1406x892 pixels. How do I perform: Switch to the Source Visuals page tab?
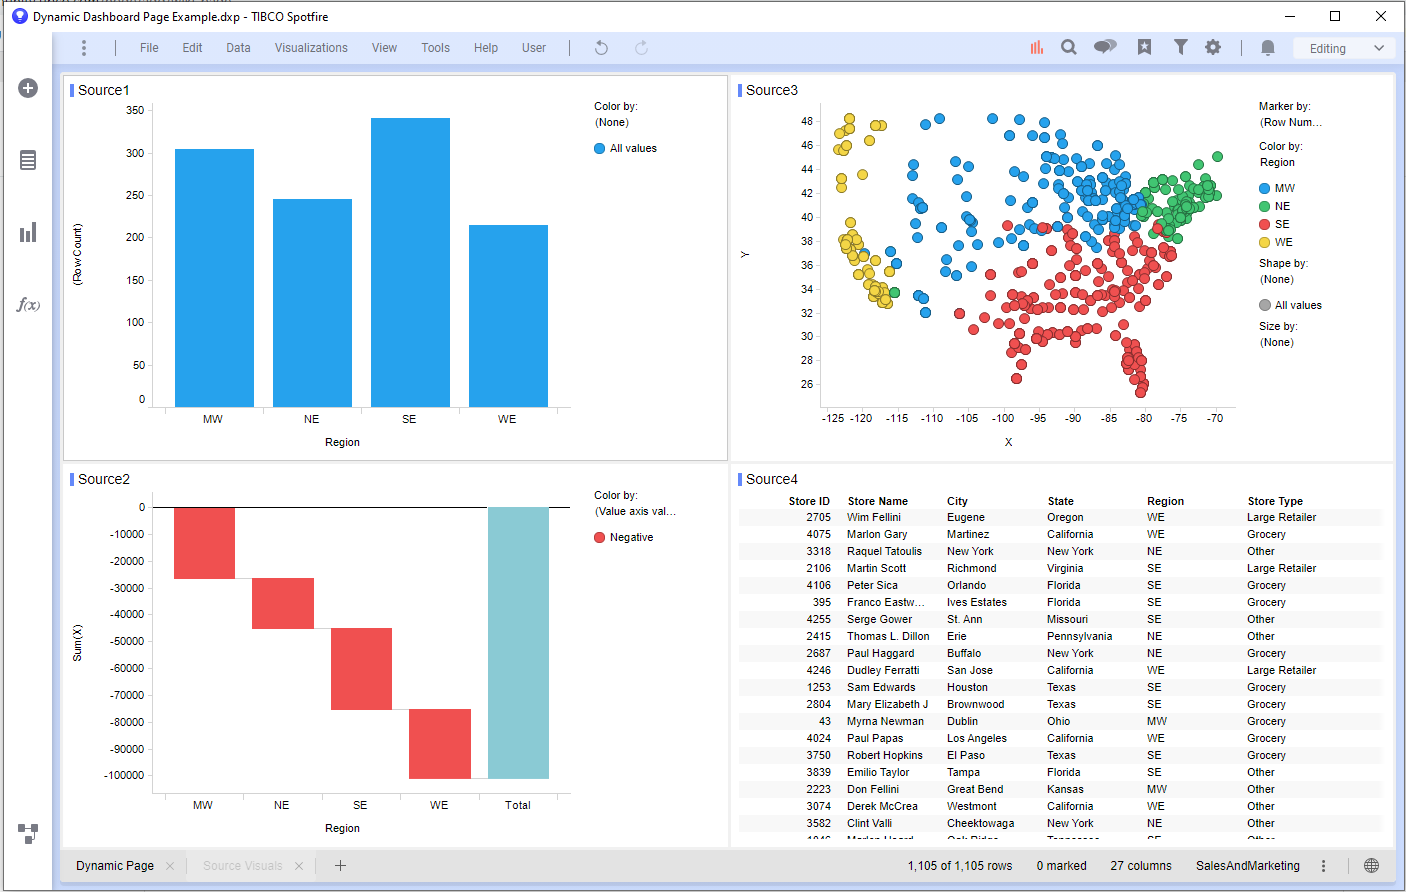point(242,865)
